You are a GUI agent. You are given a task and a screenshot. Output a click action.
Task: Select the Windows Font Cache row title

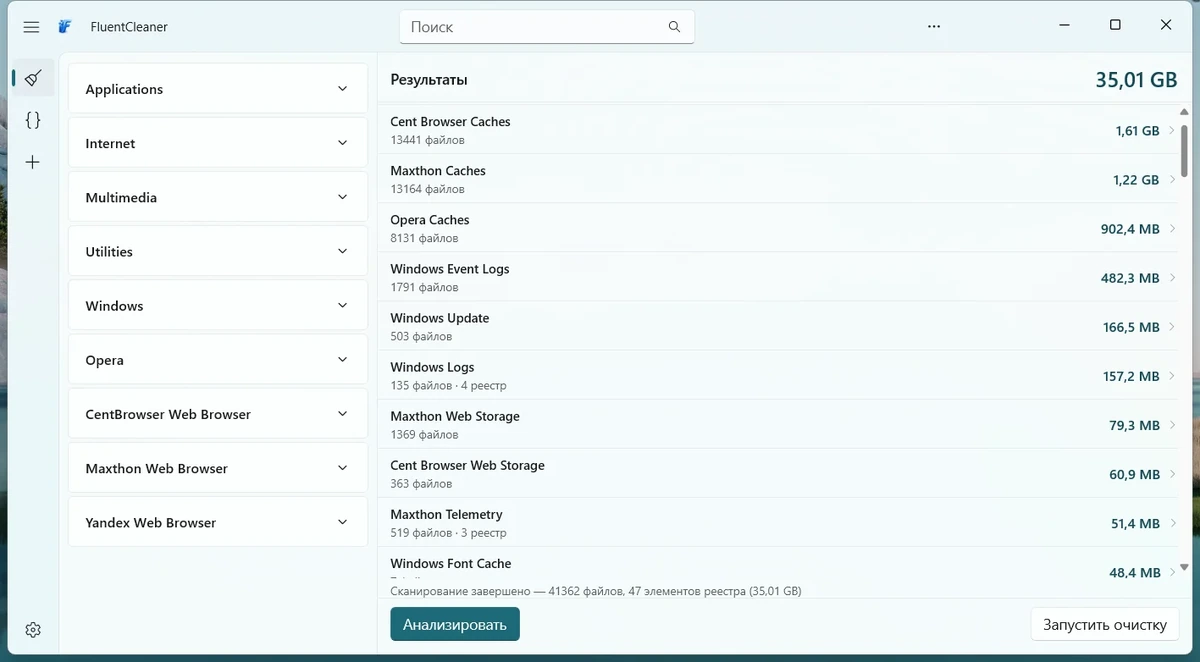point(450,563)
